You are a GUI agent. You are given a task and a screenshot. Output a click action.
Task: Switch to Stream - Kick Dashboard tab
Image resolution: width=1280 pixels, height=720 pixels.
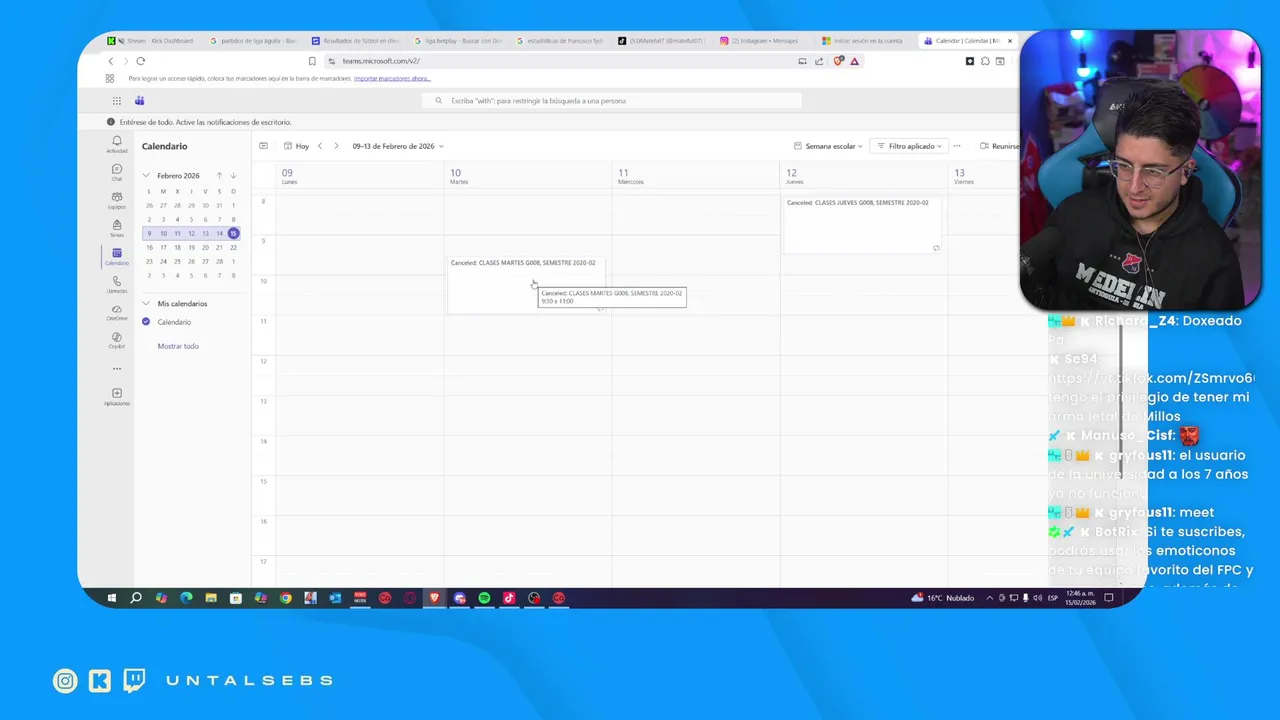153,41
